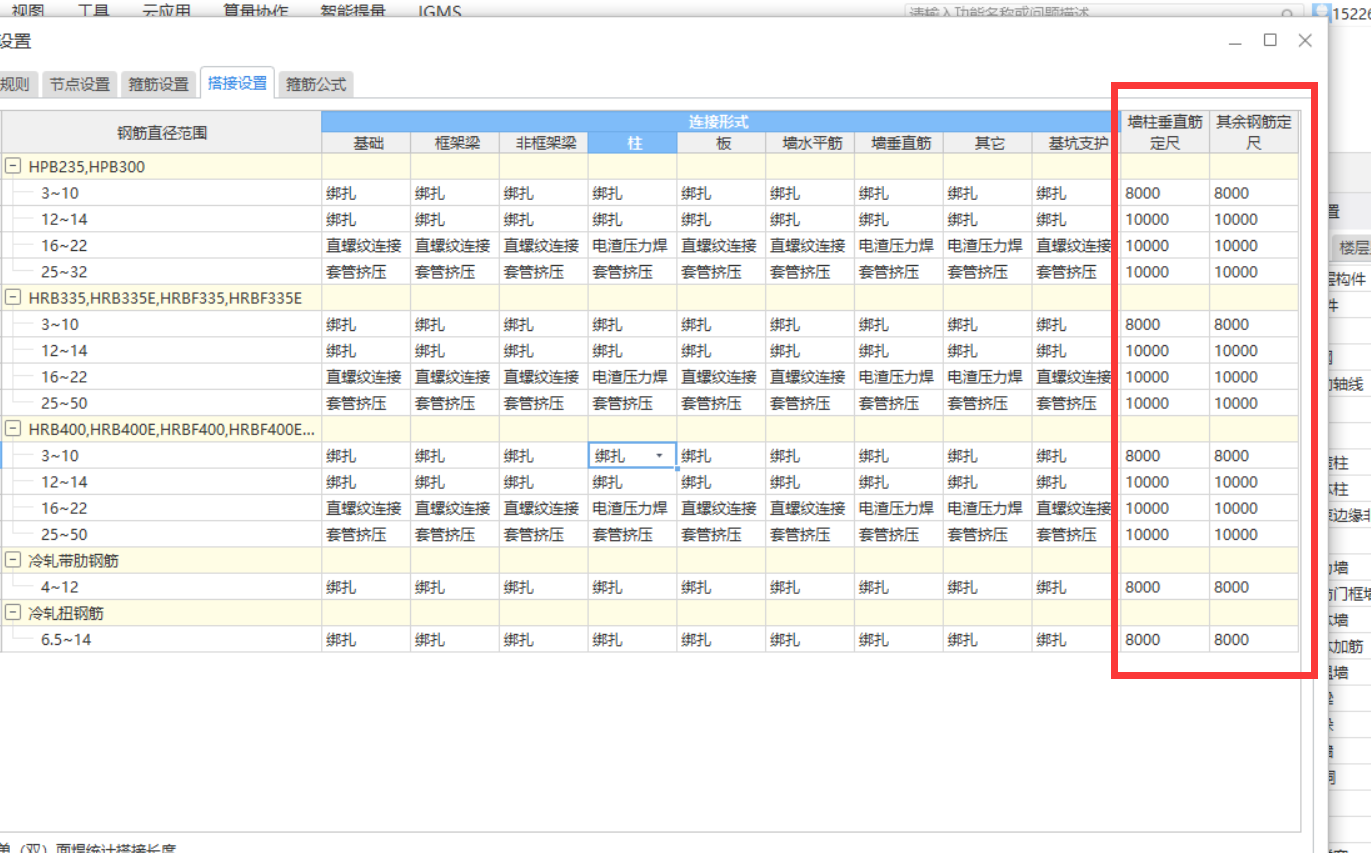Open the 箍筋公式 tab
Screen dimensions: 1371x853
coord(316,84)
